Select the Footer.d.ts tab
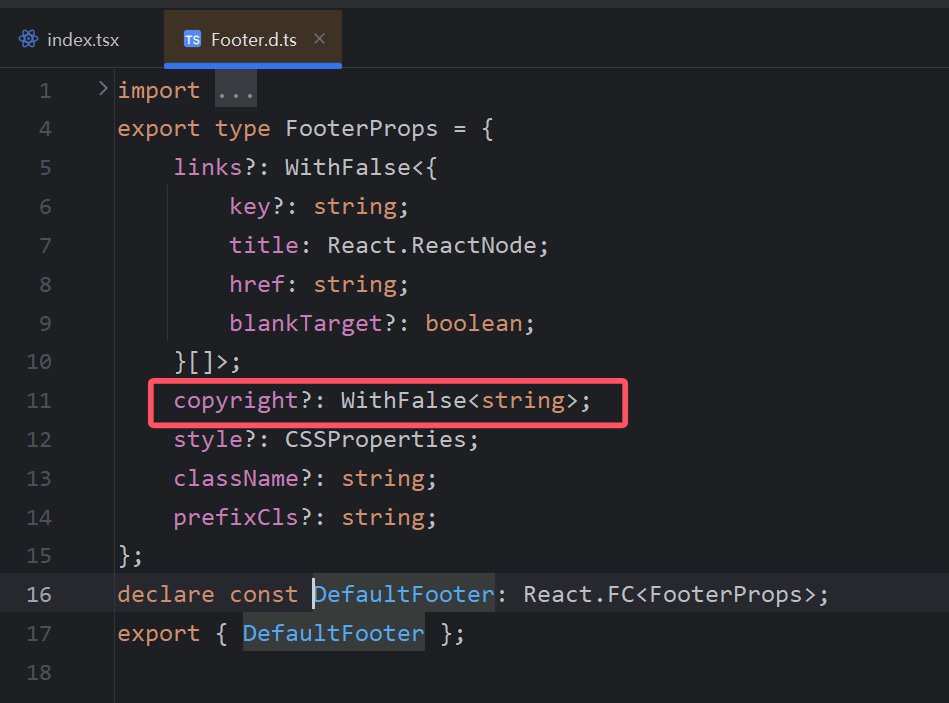 tap(253, 39)
